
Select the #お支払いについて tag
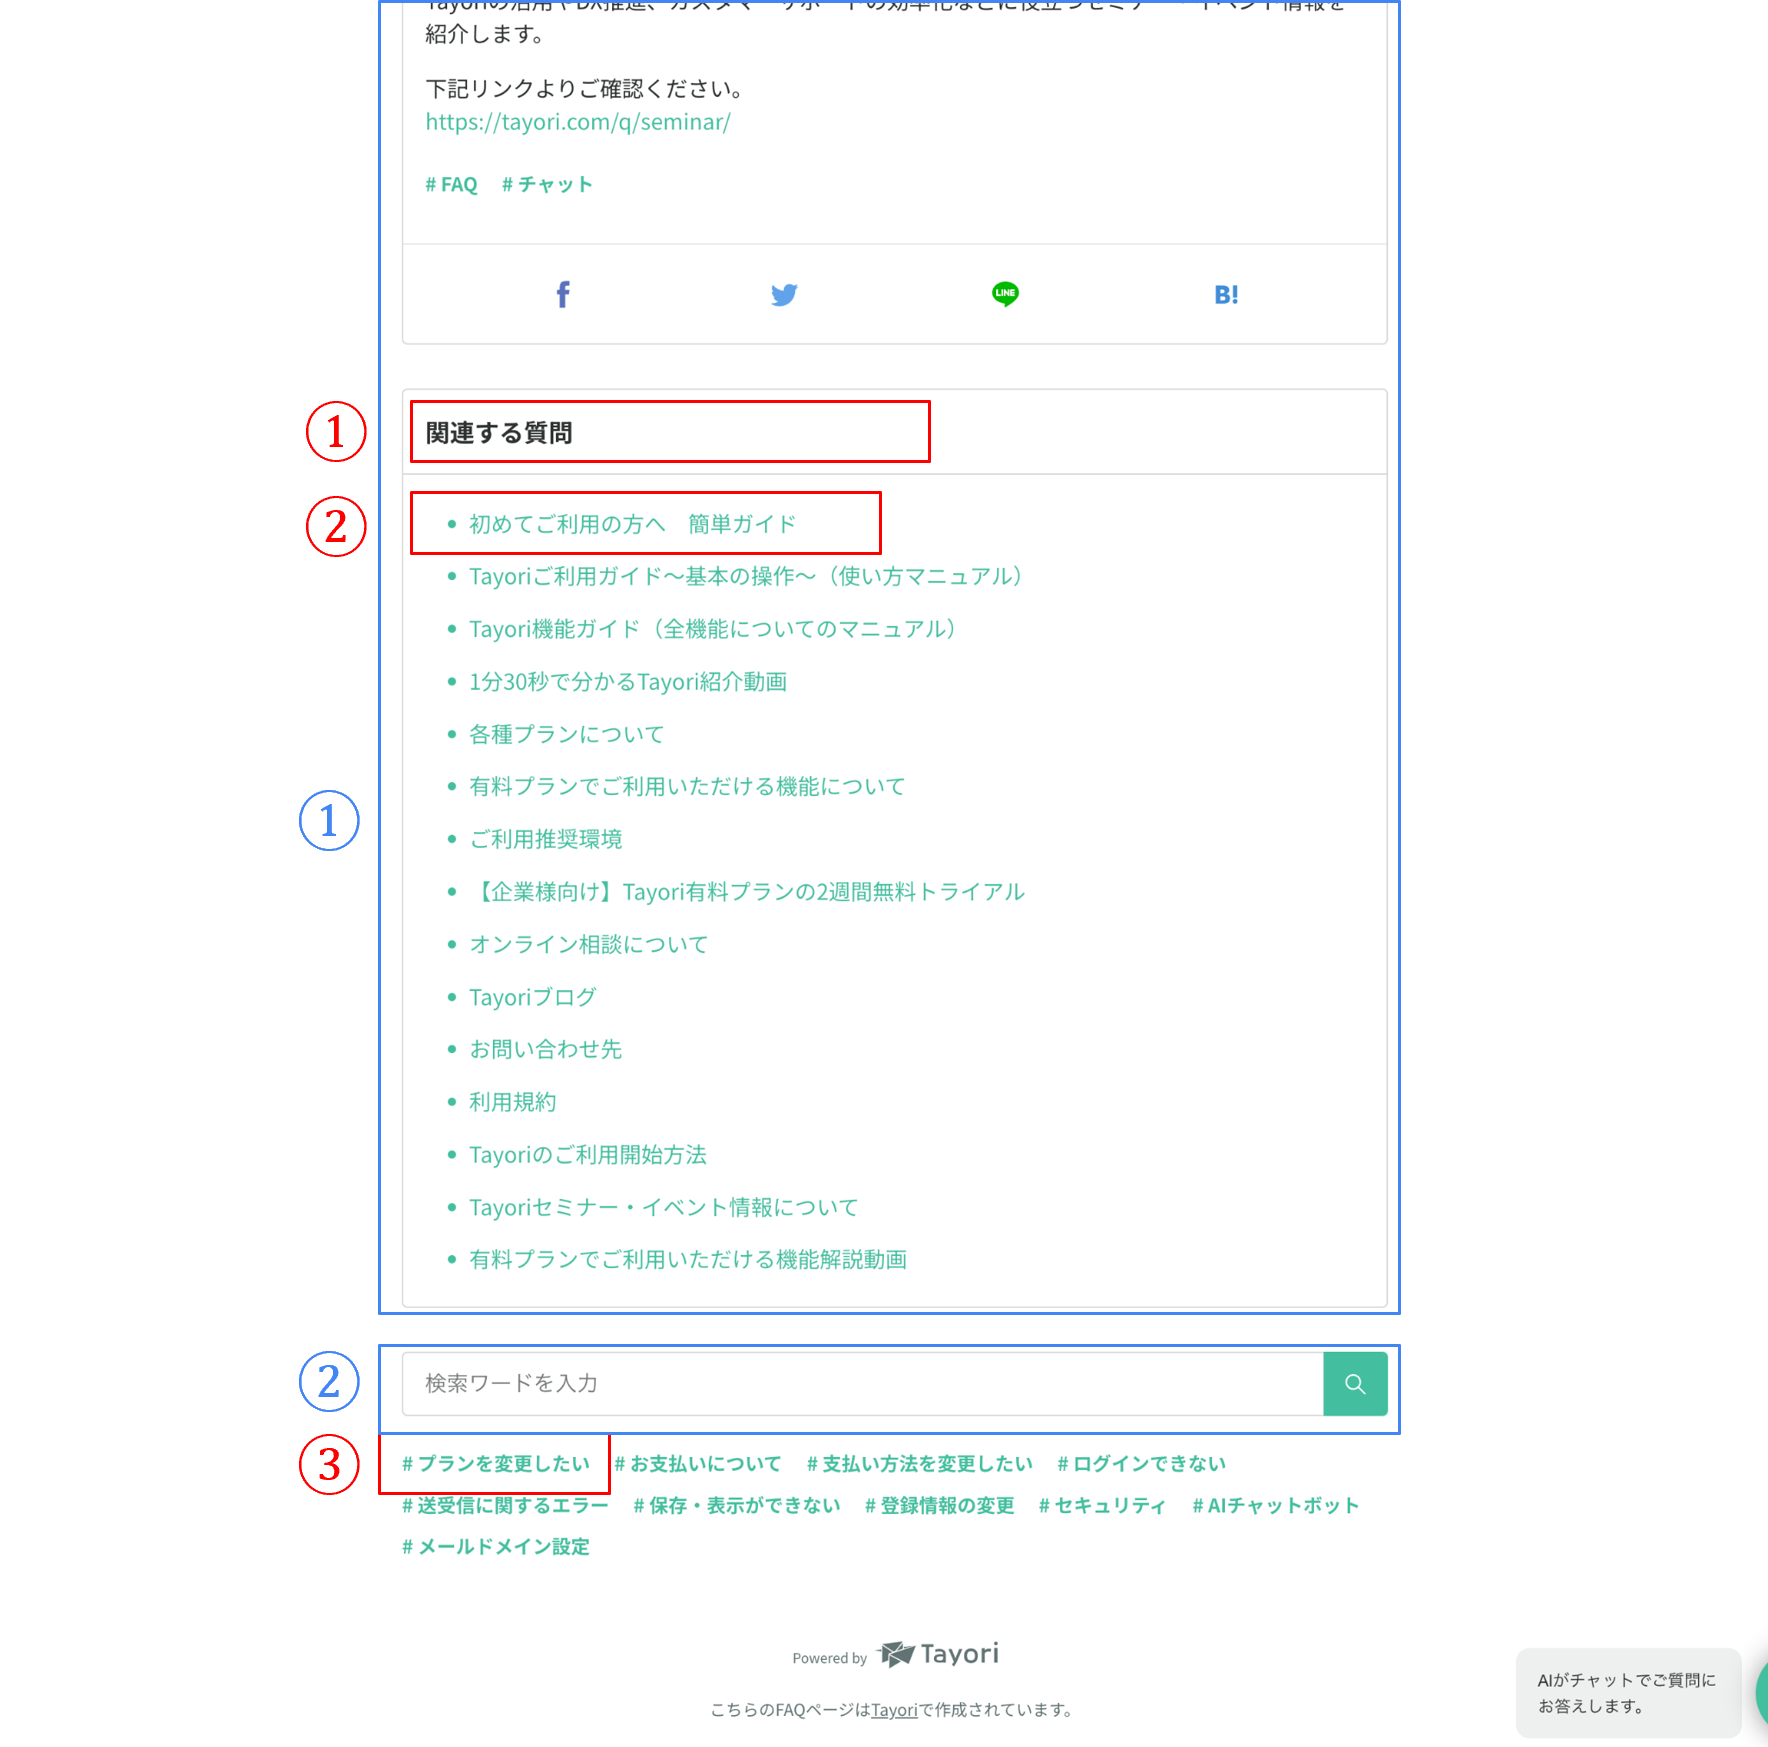click(698, 1464)
